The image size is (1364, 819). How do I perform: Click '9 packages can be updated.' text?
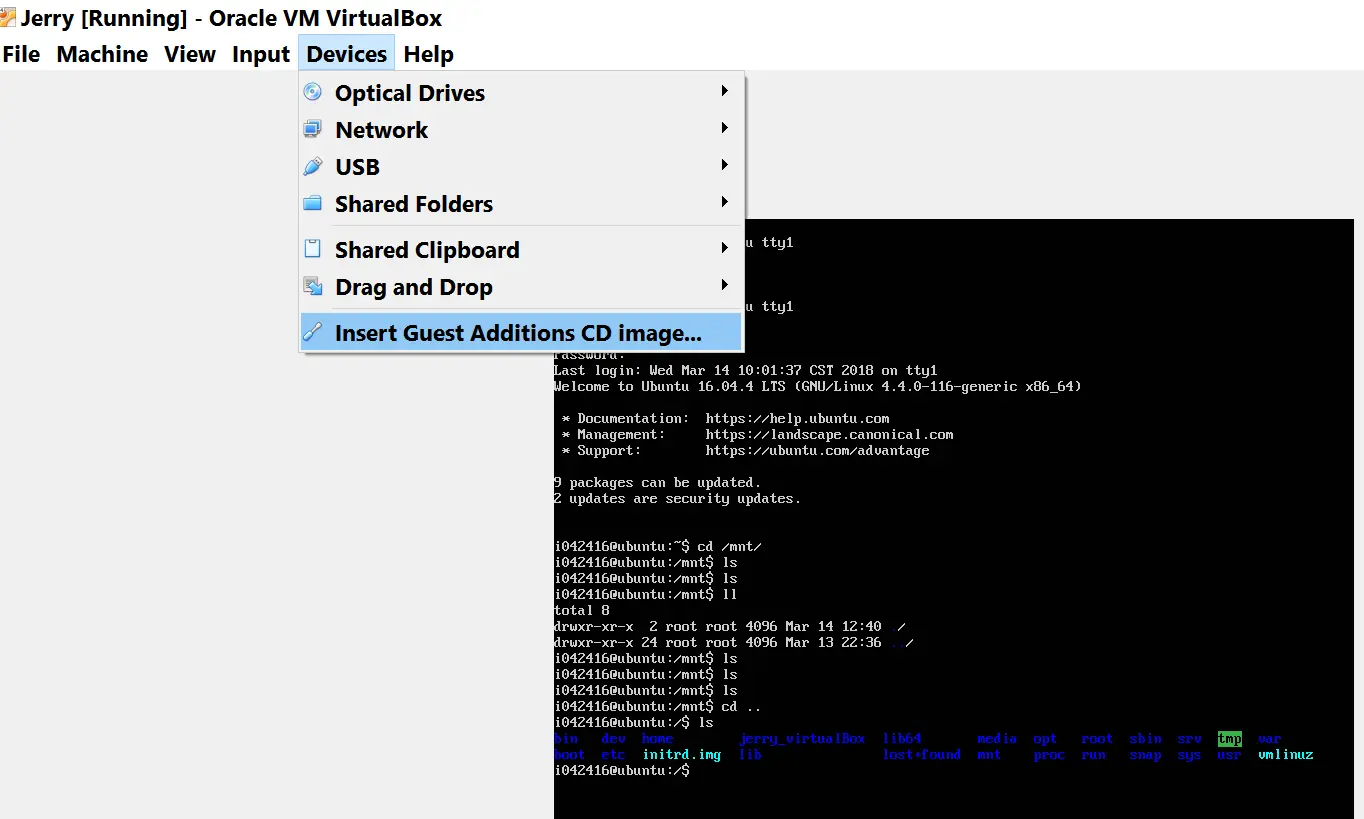657,482
